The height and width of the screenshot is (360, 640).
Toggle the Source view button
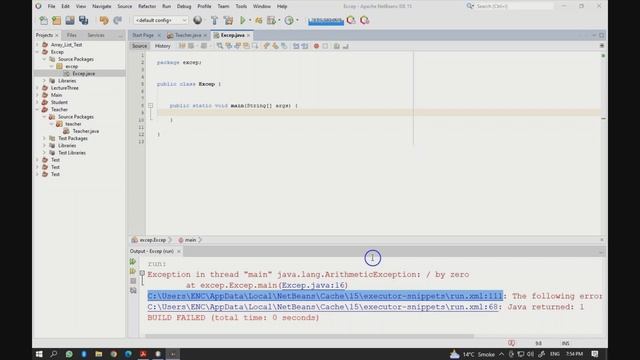point(139,46)
